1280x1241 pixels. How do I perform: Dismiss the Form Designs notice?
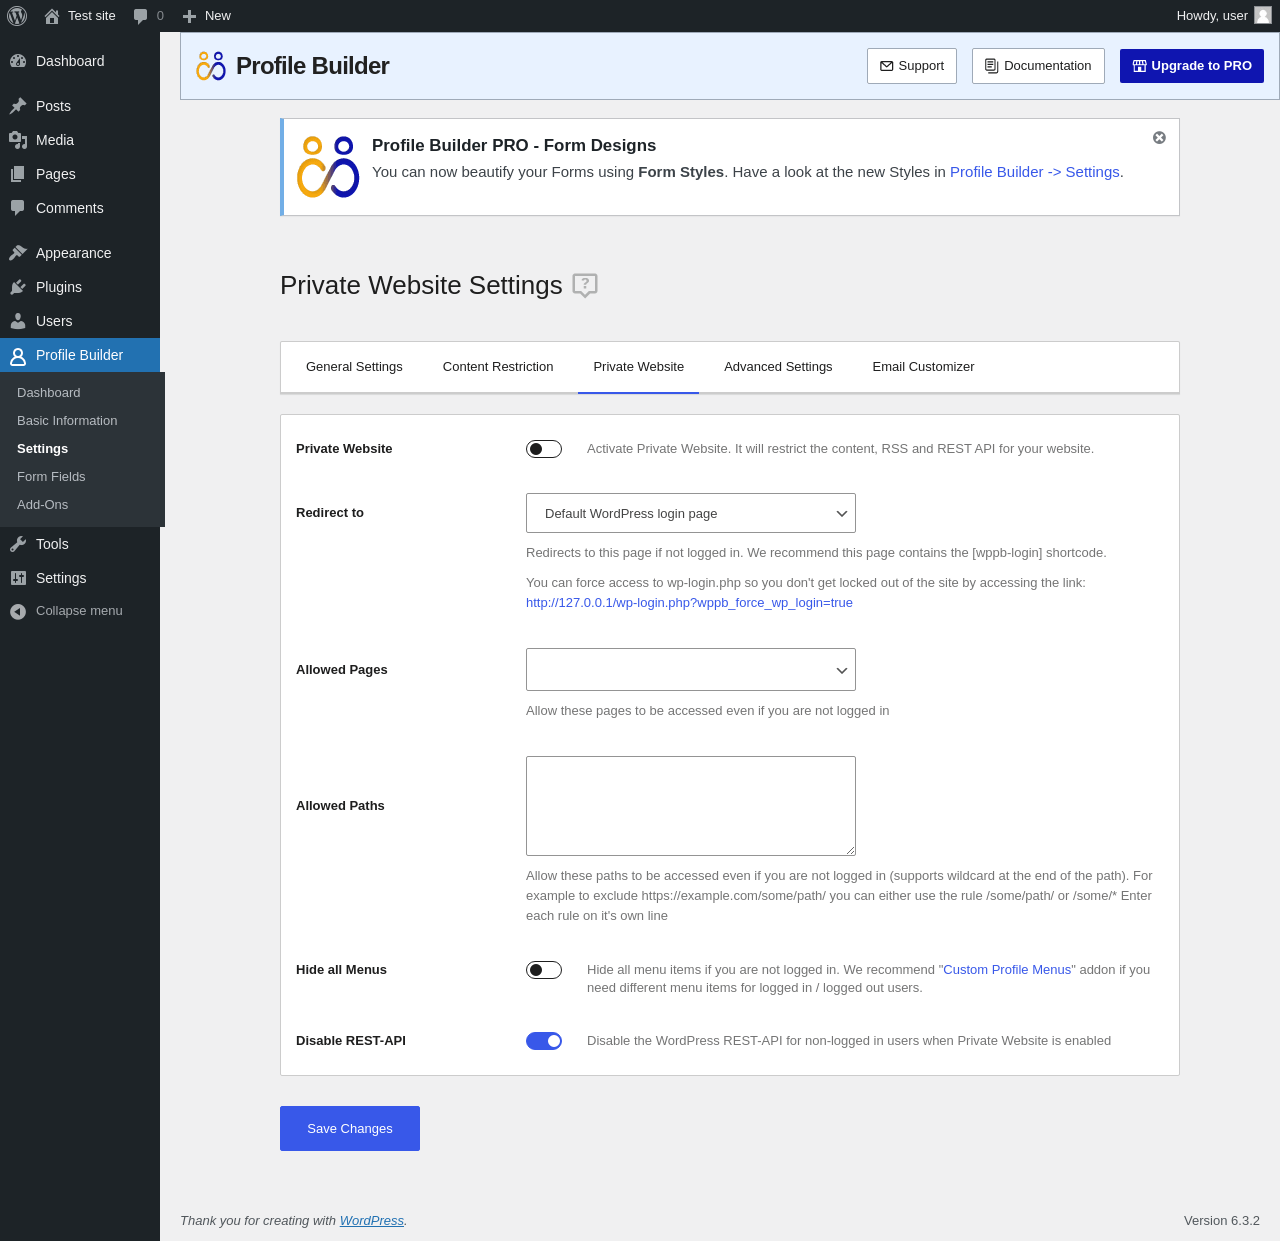(1159, 137)
